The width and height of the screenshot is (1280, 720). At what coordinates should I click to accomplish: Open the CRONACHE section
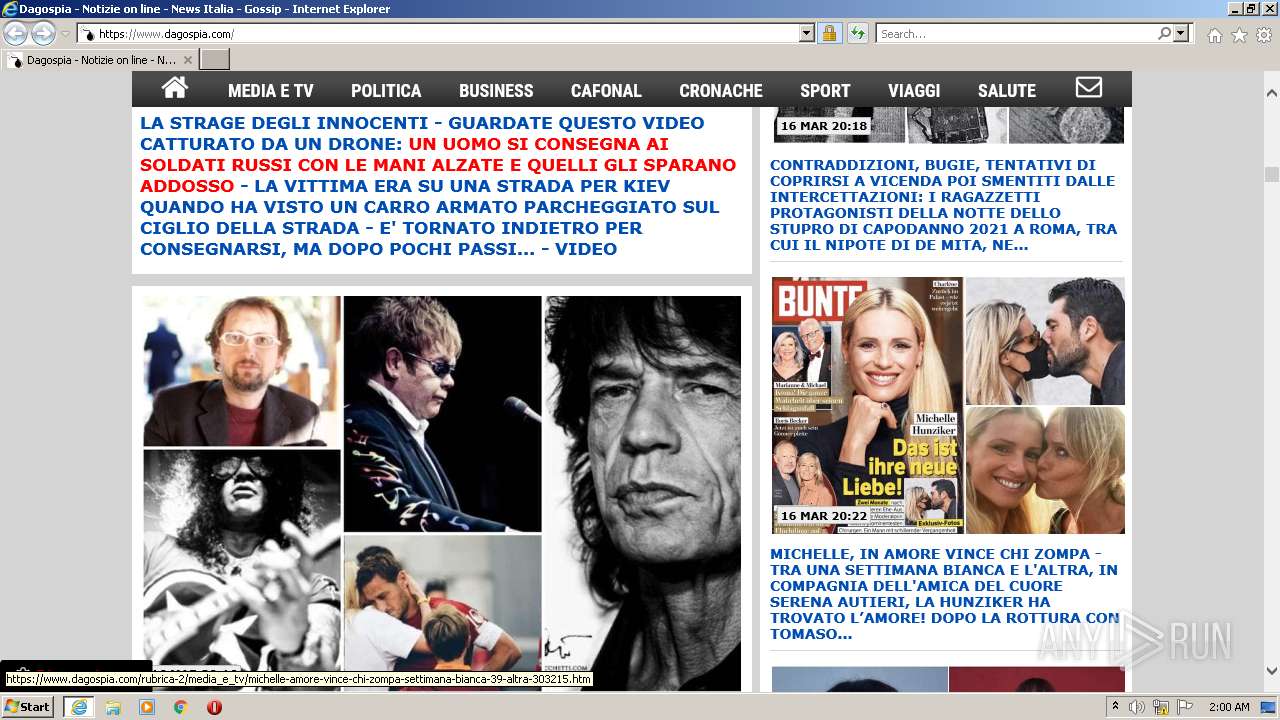coord(721,91)
